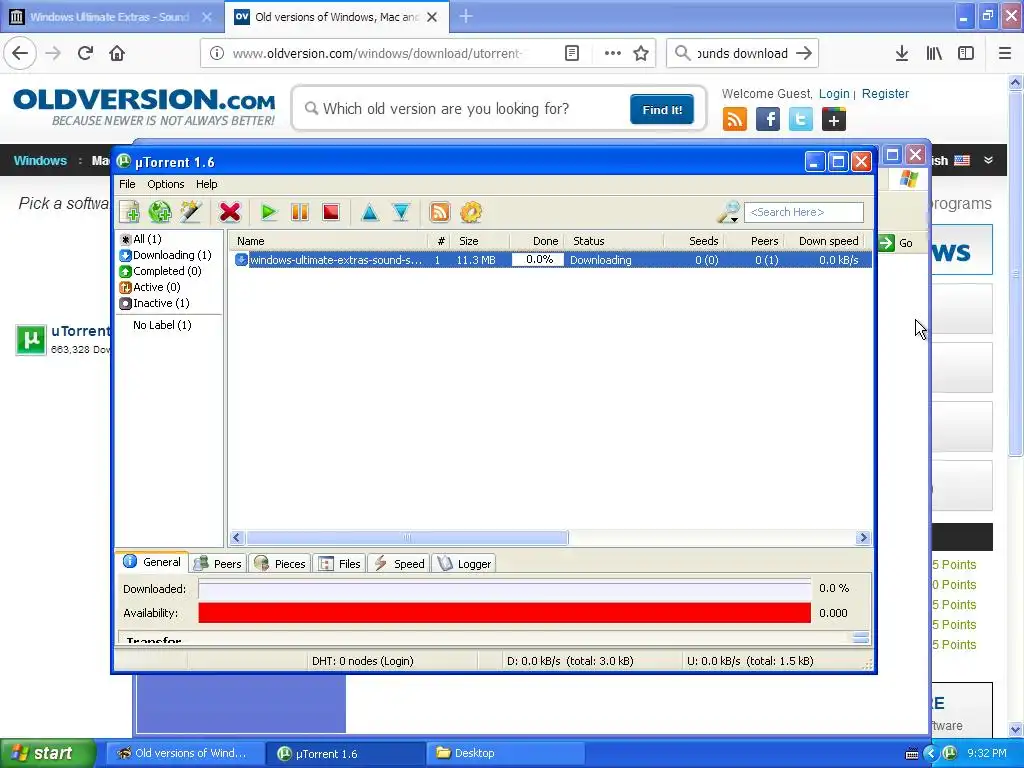Open the uTorrent Options menu
1024x768 pixels.
[x=165, y=184]
